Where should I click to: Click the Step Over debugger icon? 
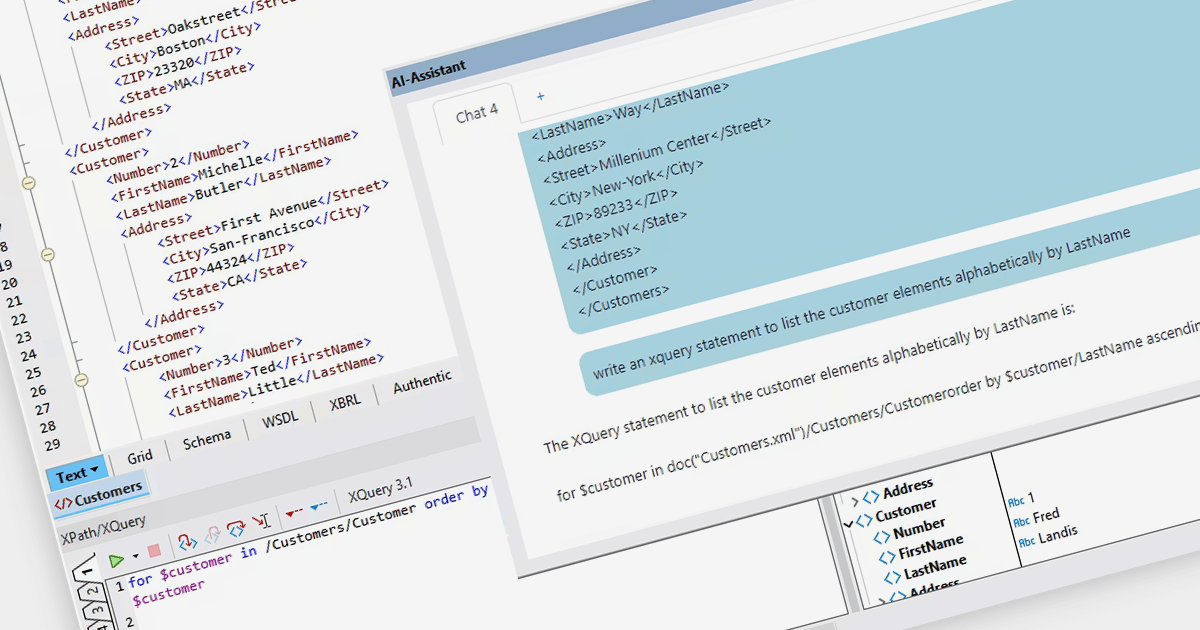[x=236, y=529]
